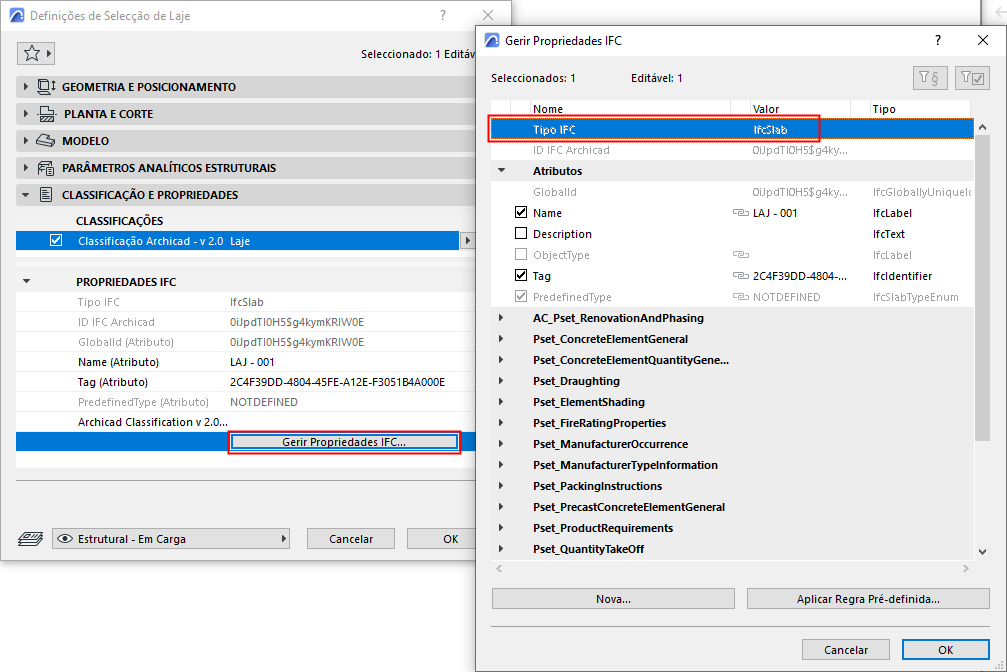The image size is (1007, 672).
Task: Toggle the checked-items filter funnel icon
Action: 972,78
